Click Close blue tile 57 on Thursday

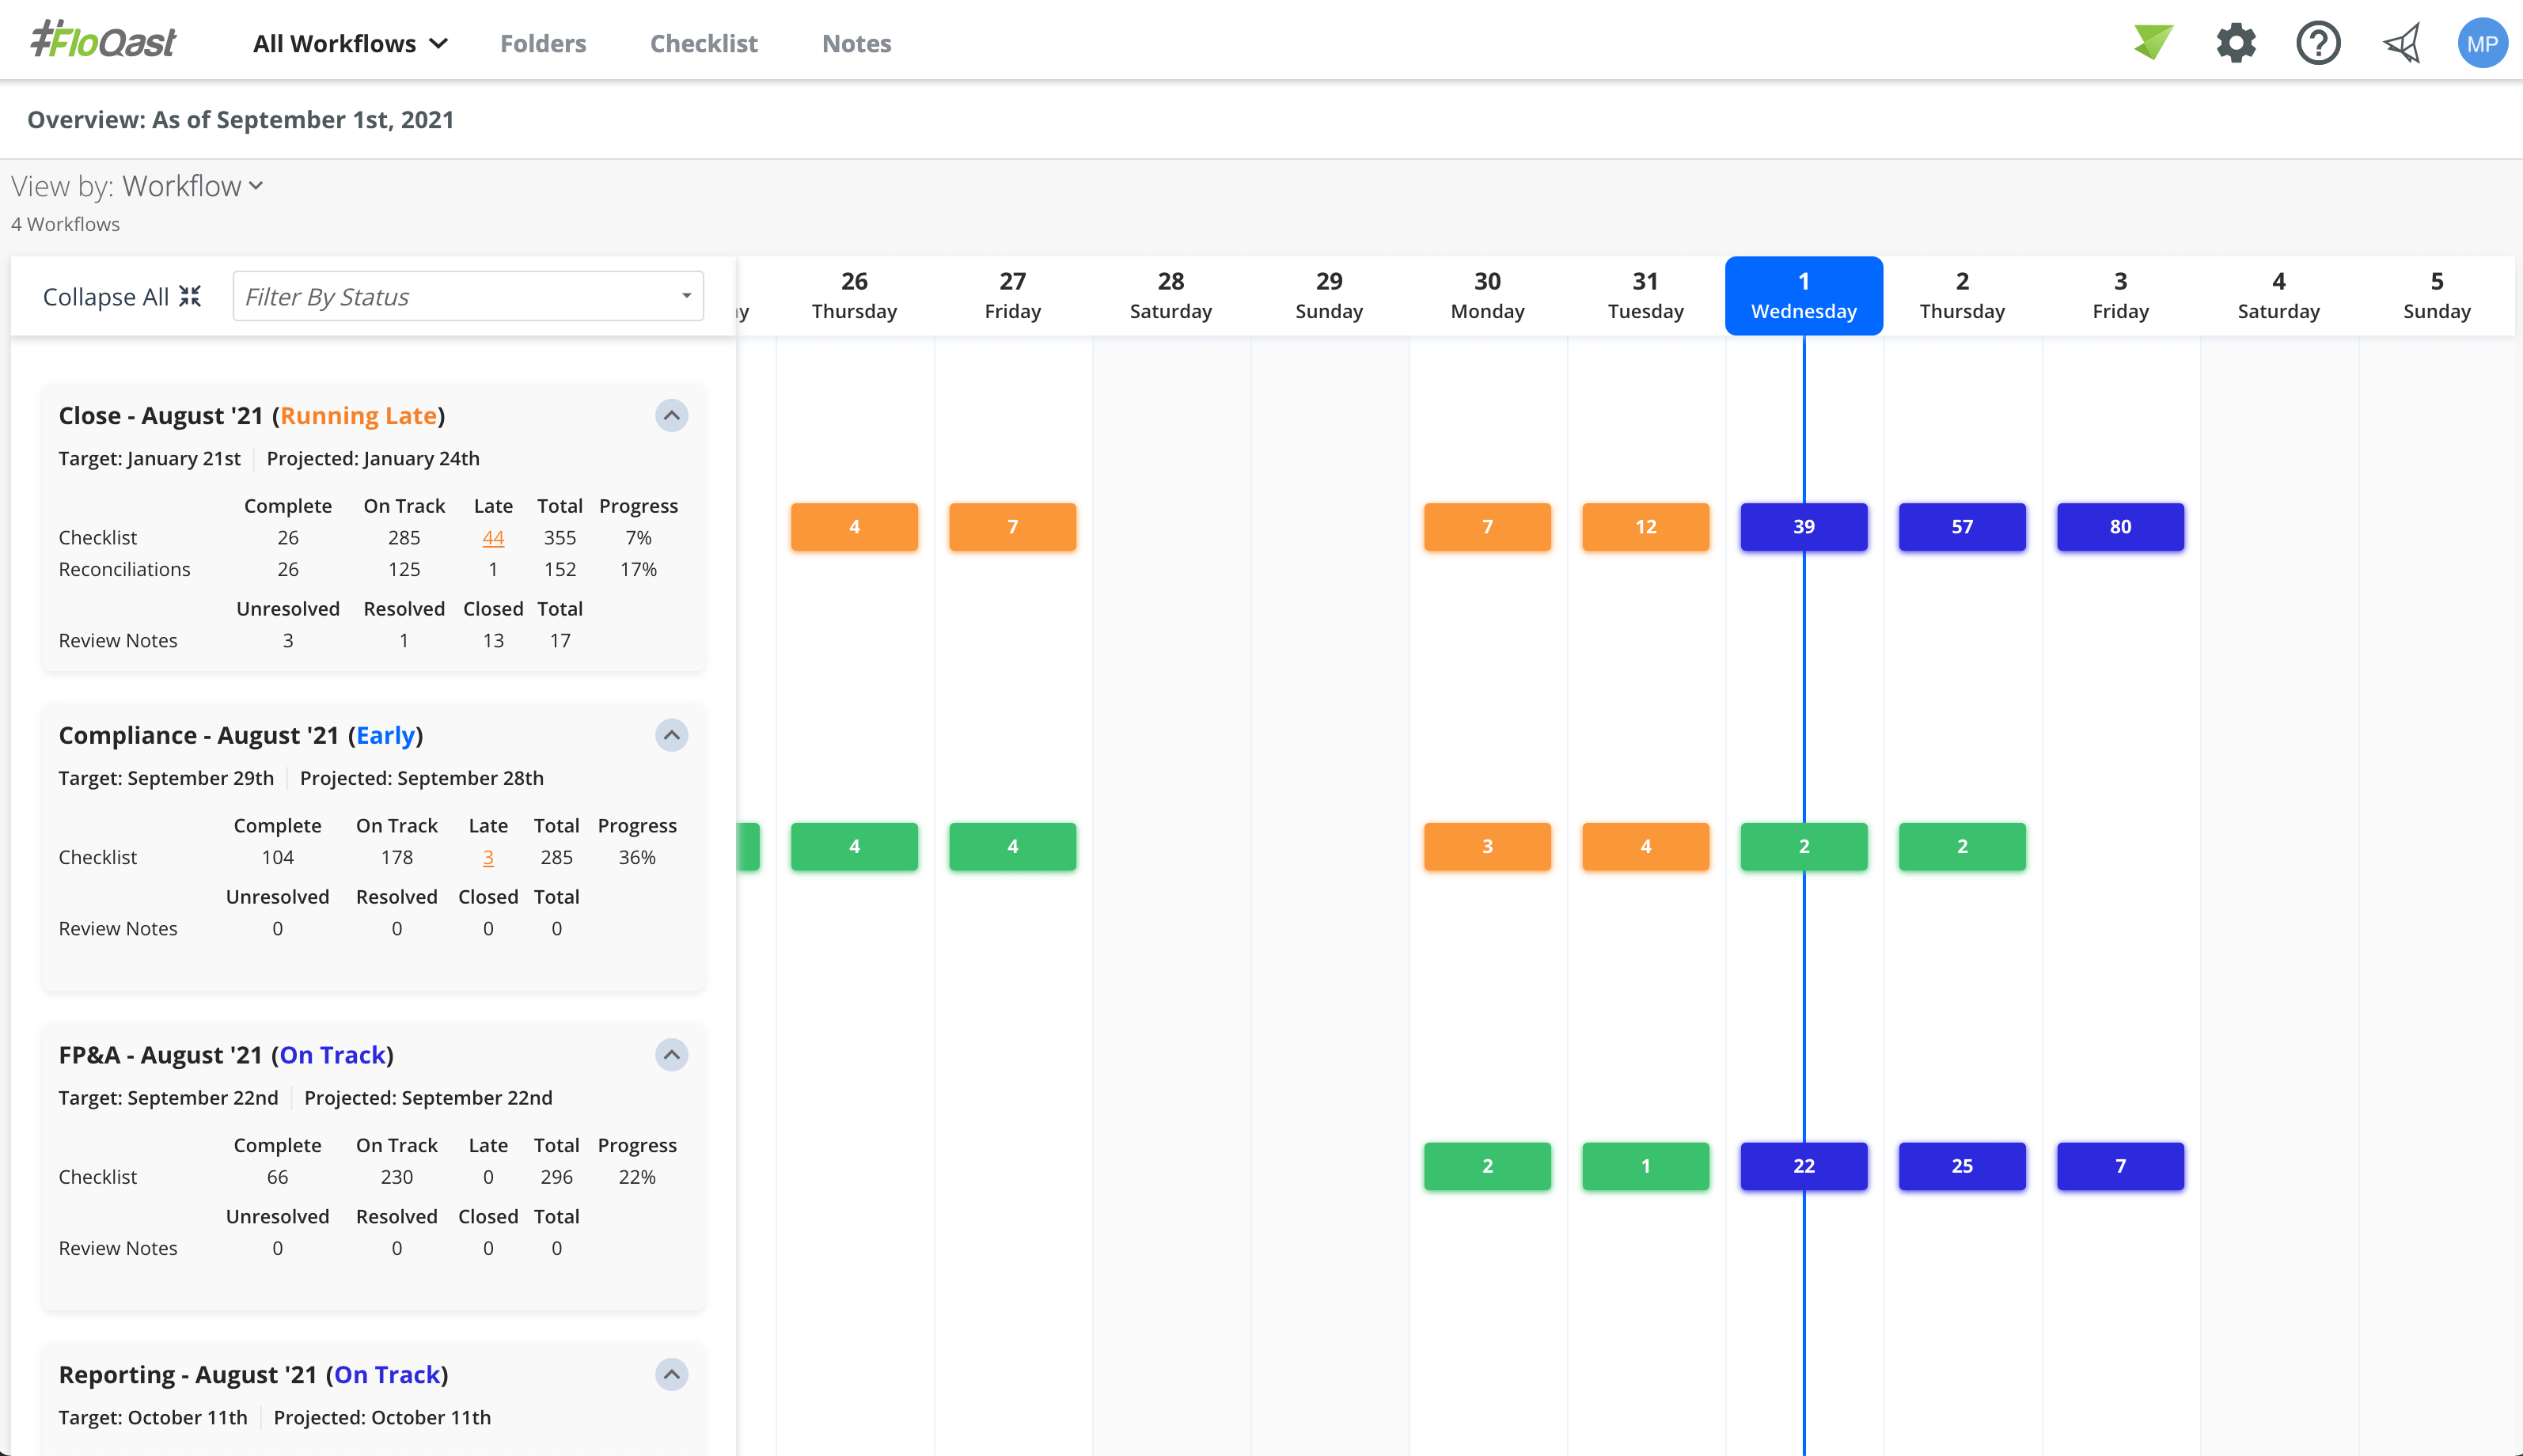point(1962,527)
